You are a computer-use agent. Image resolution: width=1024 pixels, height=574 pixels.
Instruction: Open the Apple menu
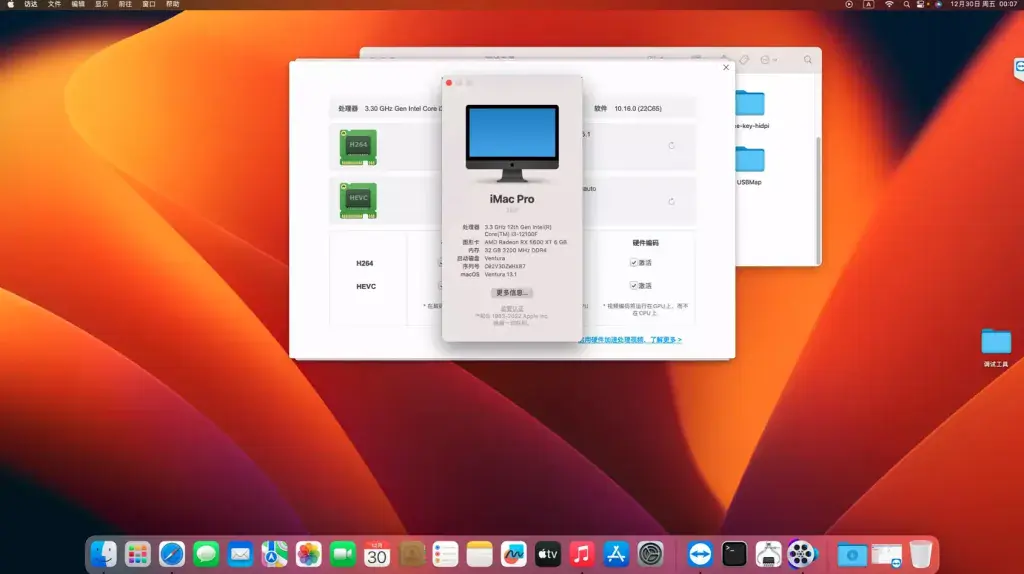[x=10, y=4]
